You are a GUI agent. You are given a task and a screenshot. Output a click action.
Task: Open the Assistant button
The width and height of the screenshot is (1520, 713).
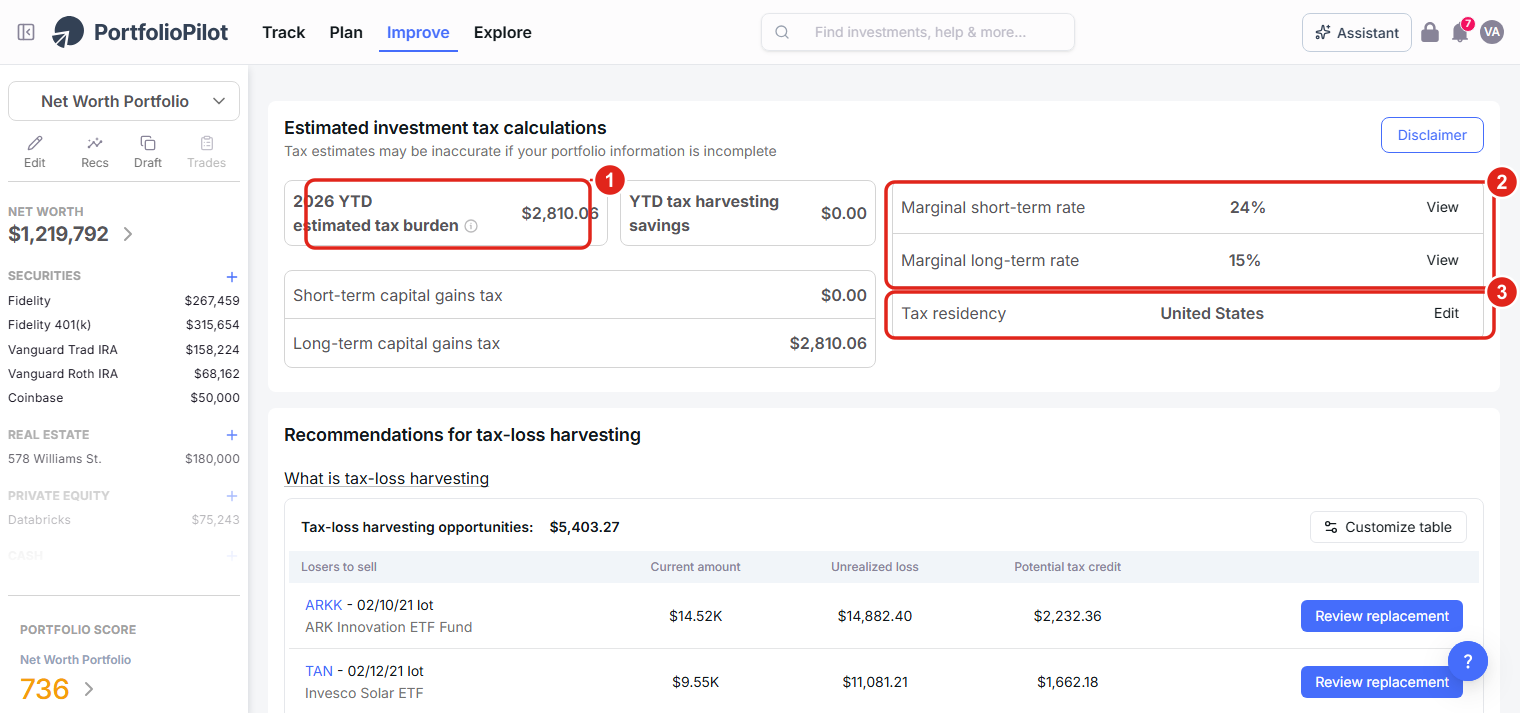click(1357, 32)
